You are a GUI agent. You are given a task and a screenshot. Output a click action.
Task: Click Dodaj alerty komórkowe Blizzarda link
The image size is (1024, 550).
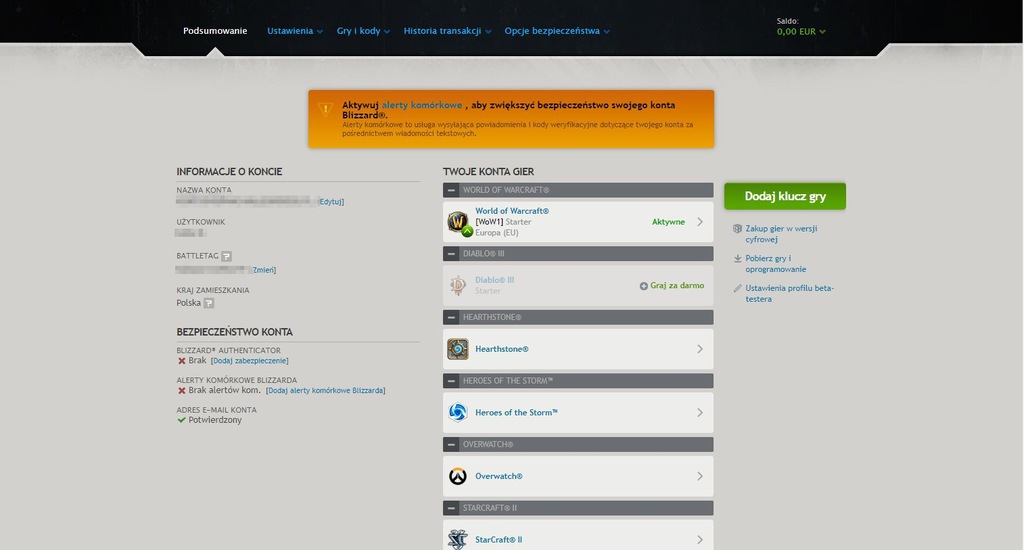click(x=325, y=391)
